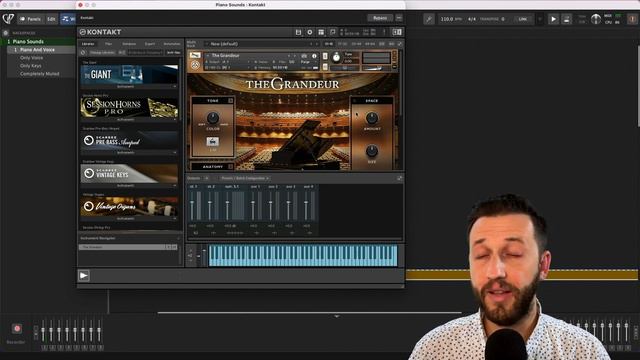Click the 110.0 BPM tempo field

(x=451, y=19)
